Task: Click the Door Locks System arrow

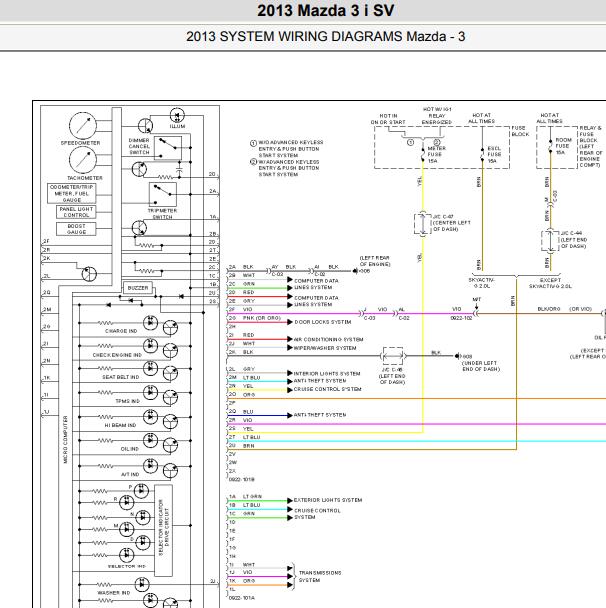Action: [x=290, y=322]
